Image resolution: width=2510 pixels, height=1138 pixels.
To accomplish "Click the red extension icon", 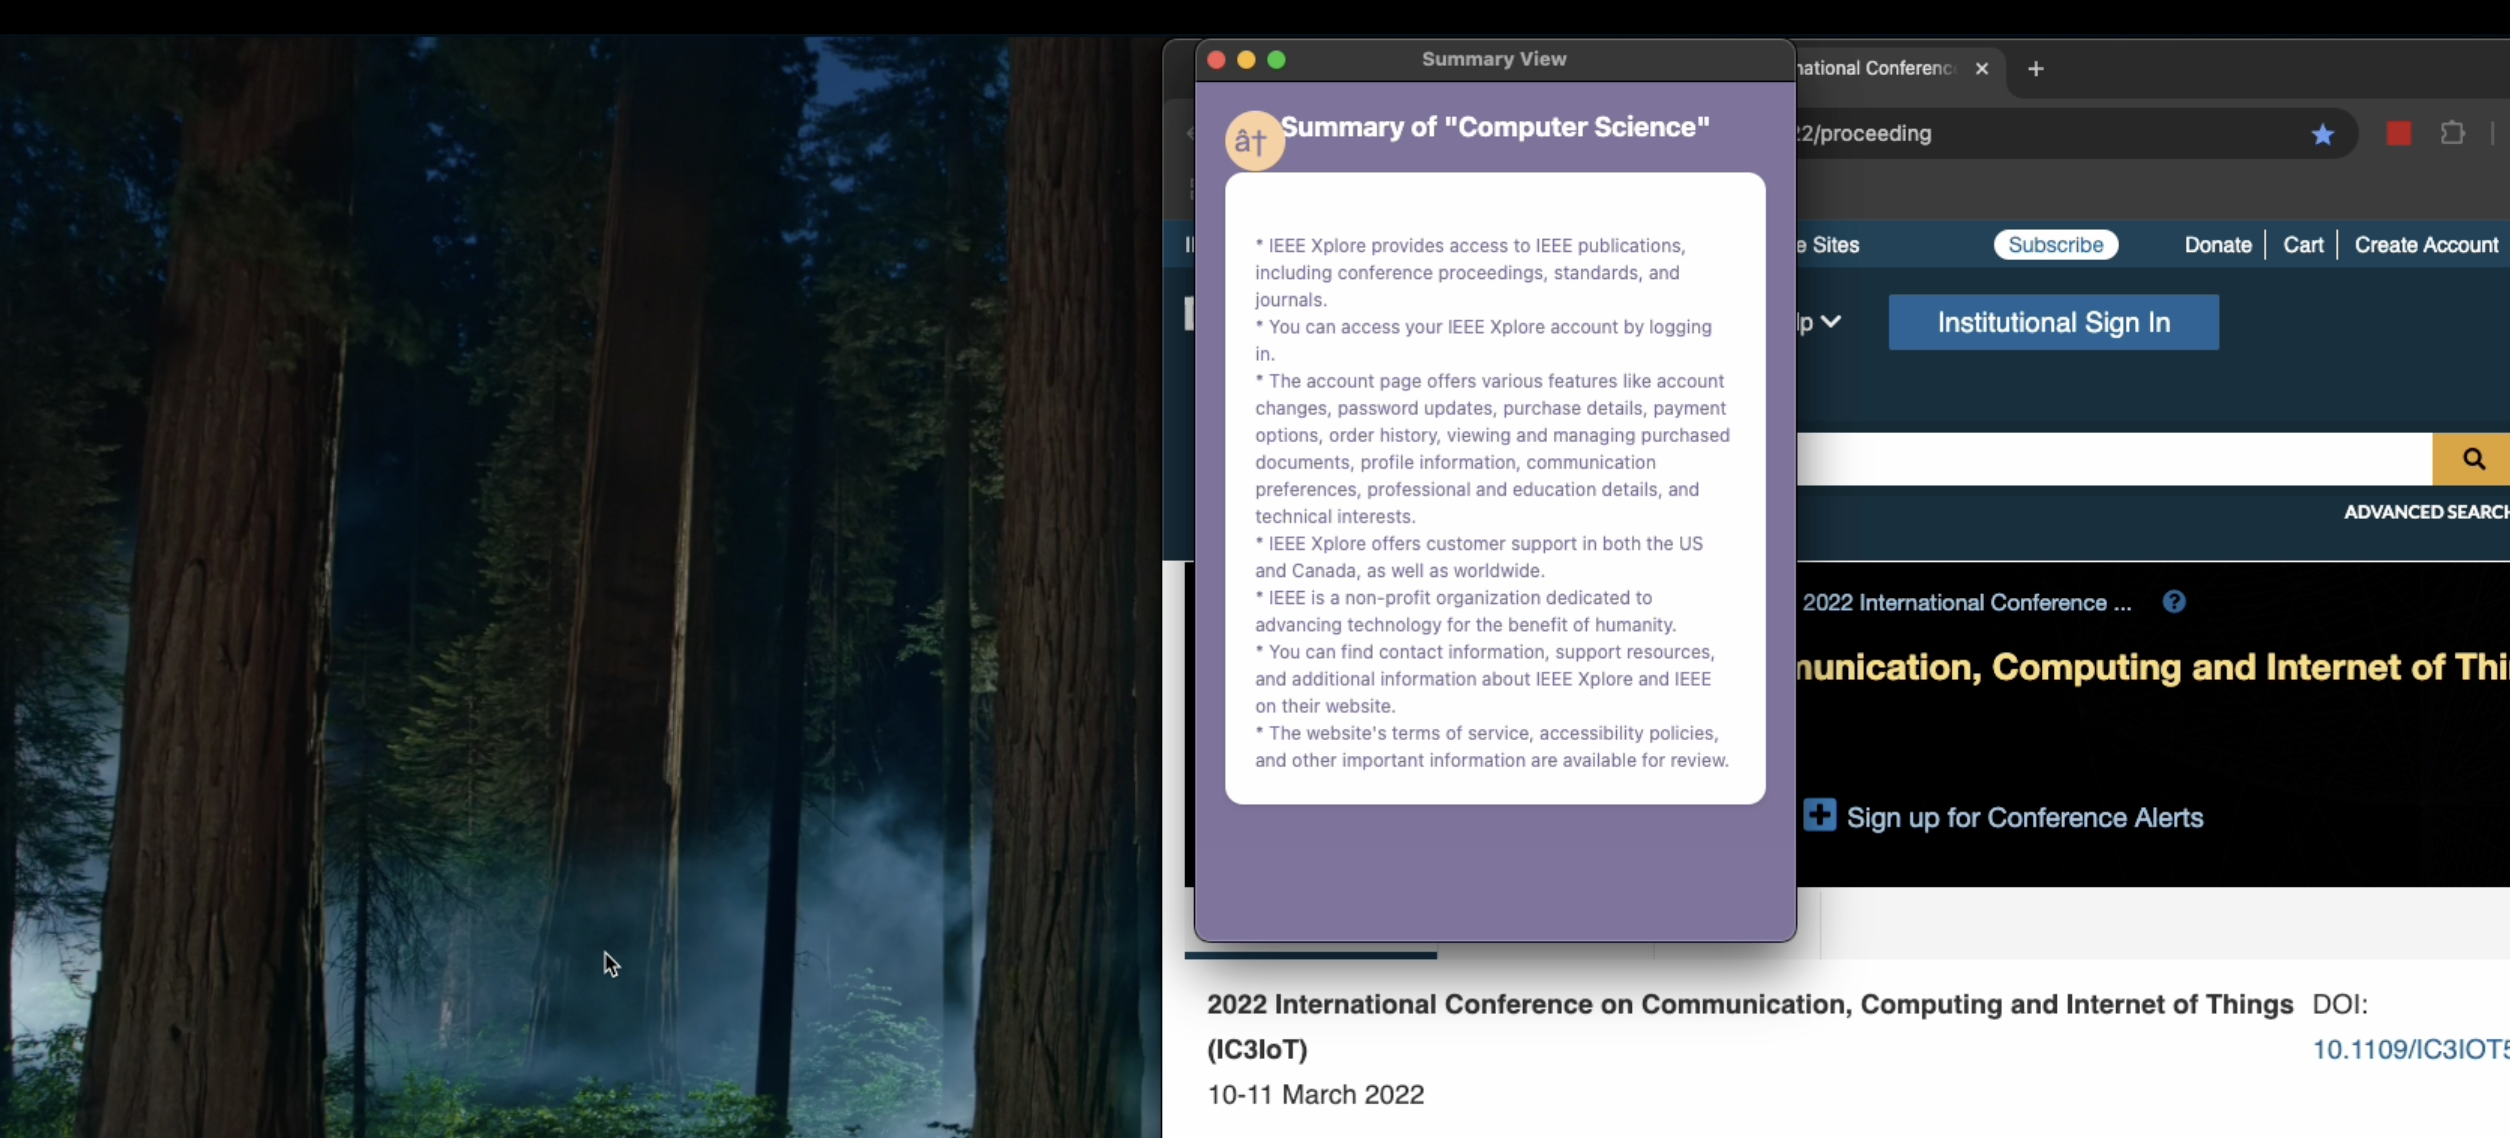I will pyautogui.click(x=2398, y=134).
